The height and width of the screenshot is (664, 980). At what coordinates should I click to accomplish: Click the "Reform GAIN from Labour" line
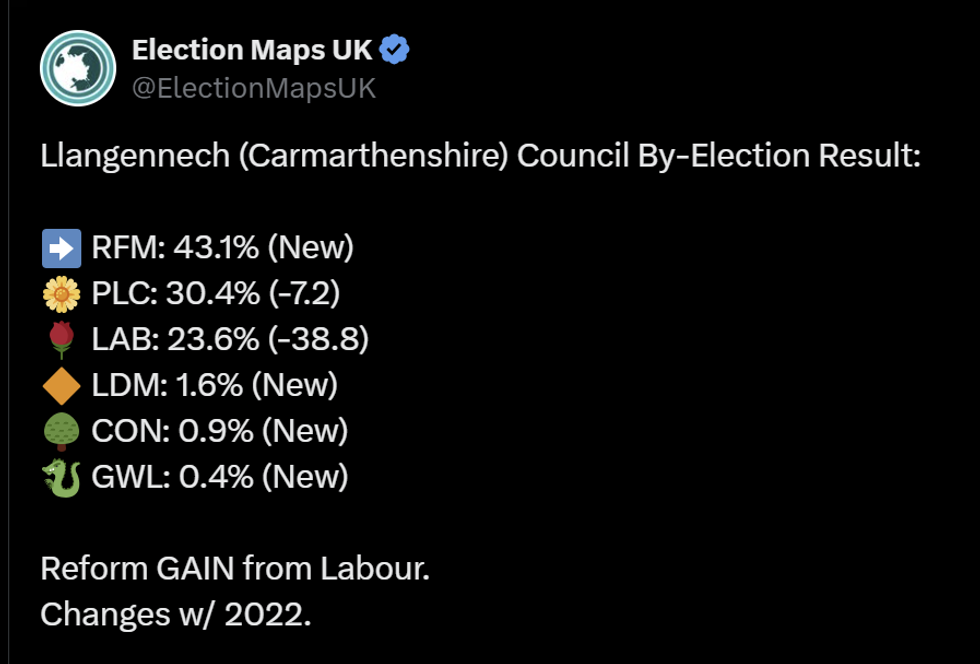[235, 569]
